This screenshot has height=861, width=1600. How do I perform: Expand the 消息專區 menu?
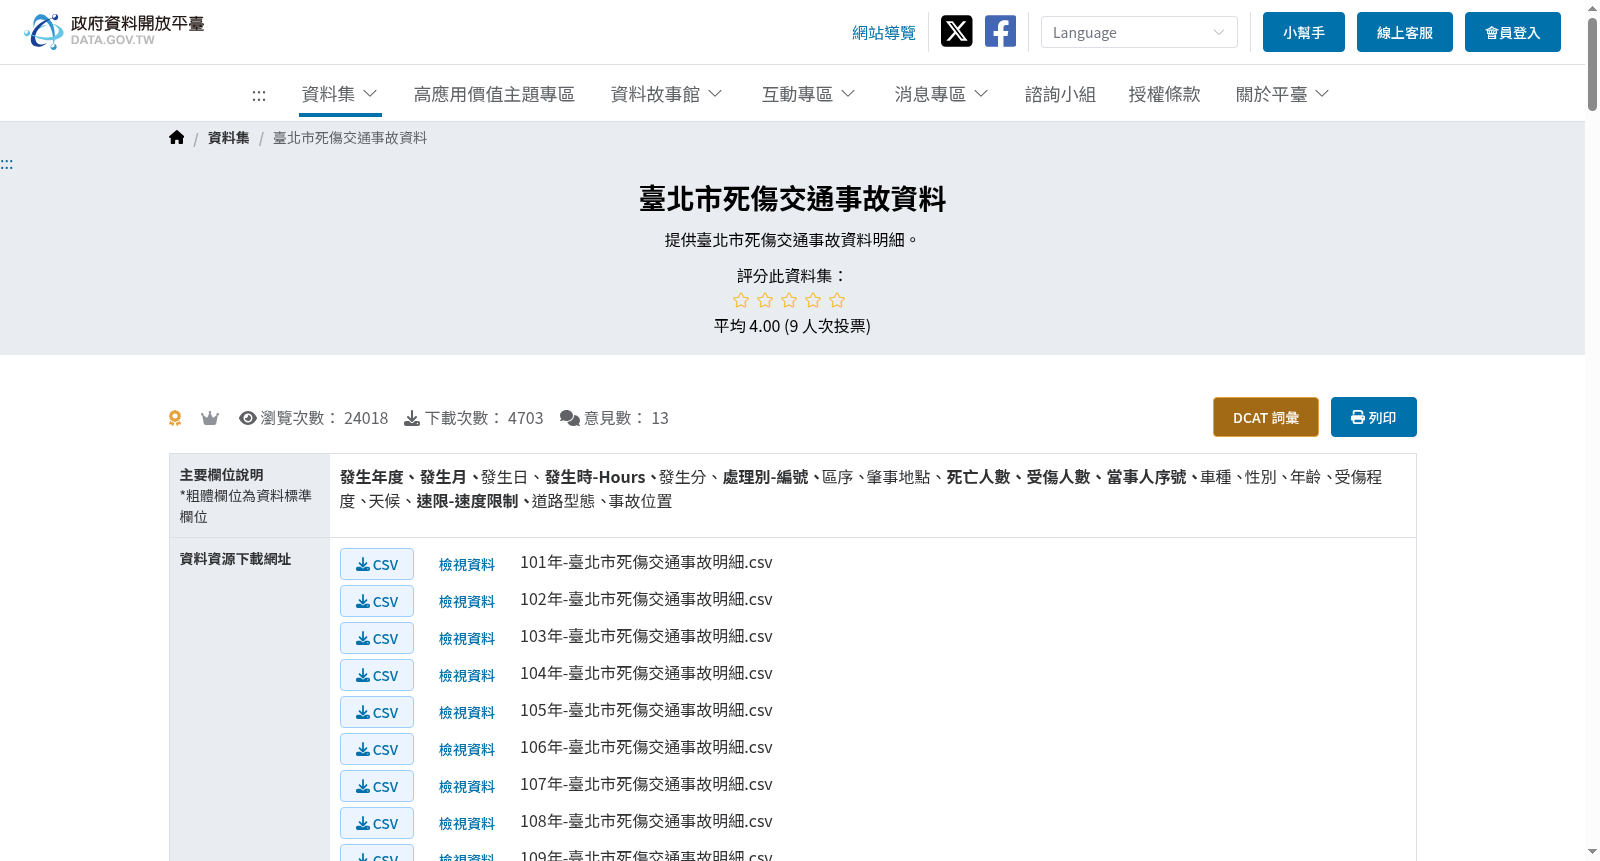point(941,94)
